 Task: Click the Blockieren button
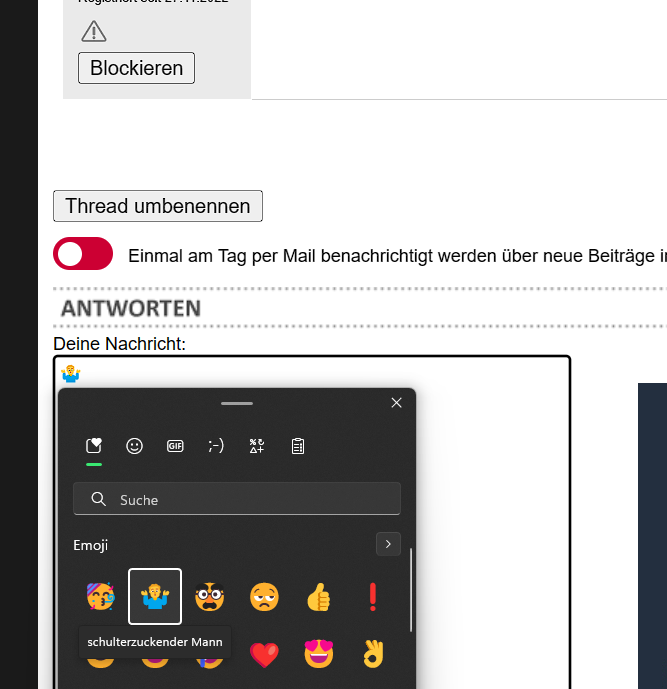click(x=136, y=68)
